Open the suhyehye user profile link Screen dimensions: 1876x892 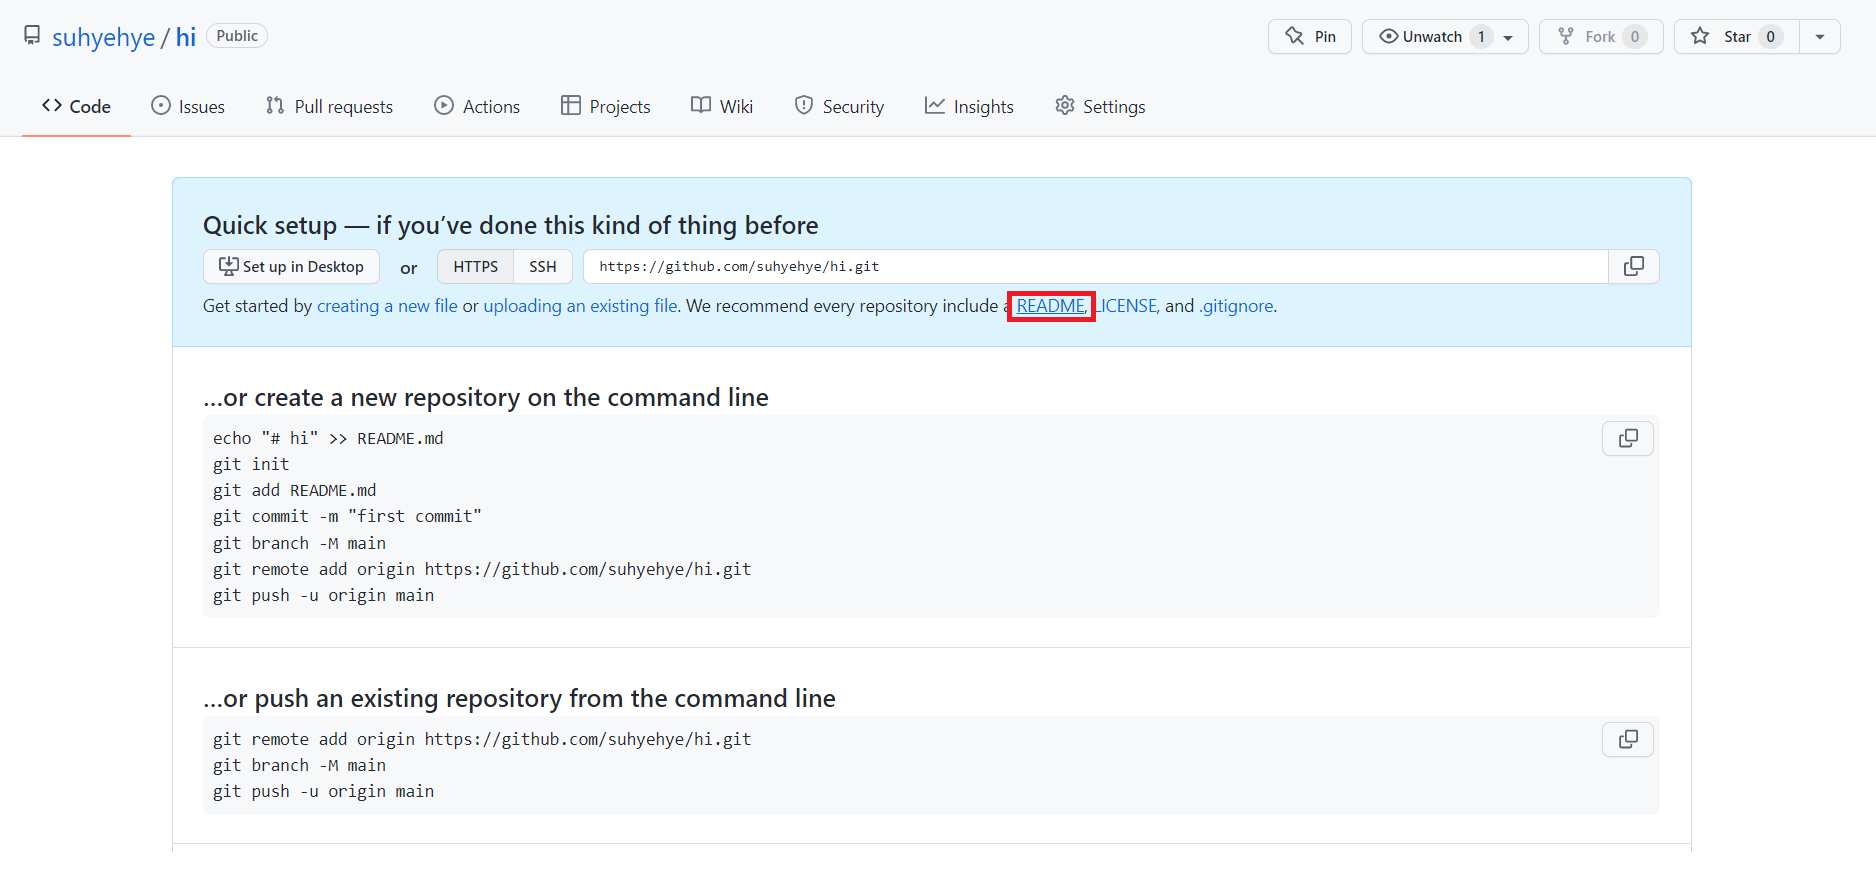point(103,37)
